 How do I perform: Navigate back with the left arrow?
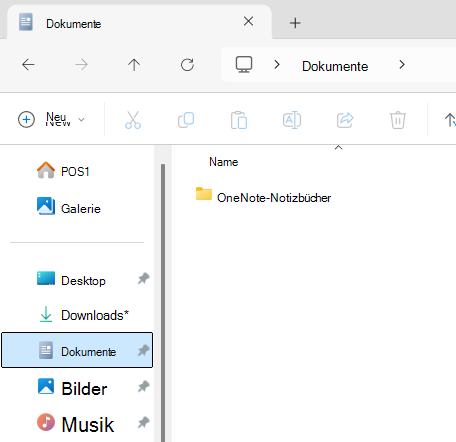28,64
